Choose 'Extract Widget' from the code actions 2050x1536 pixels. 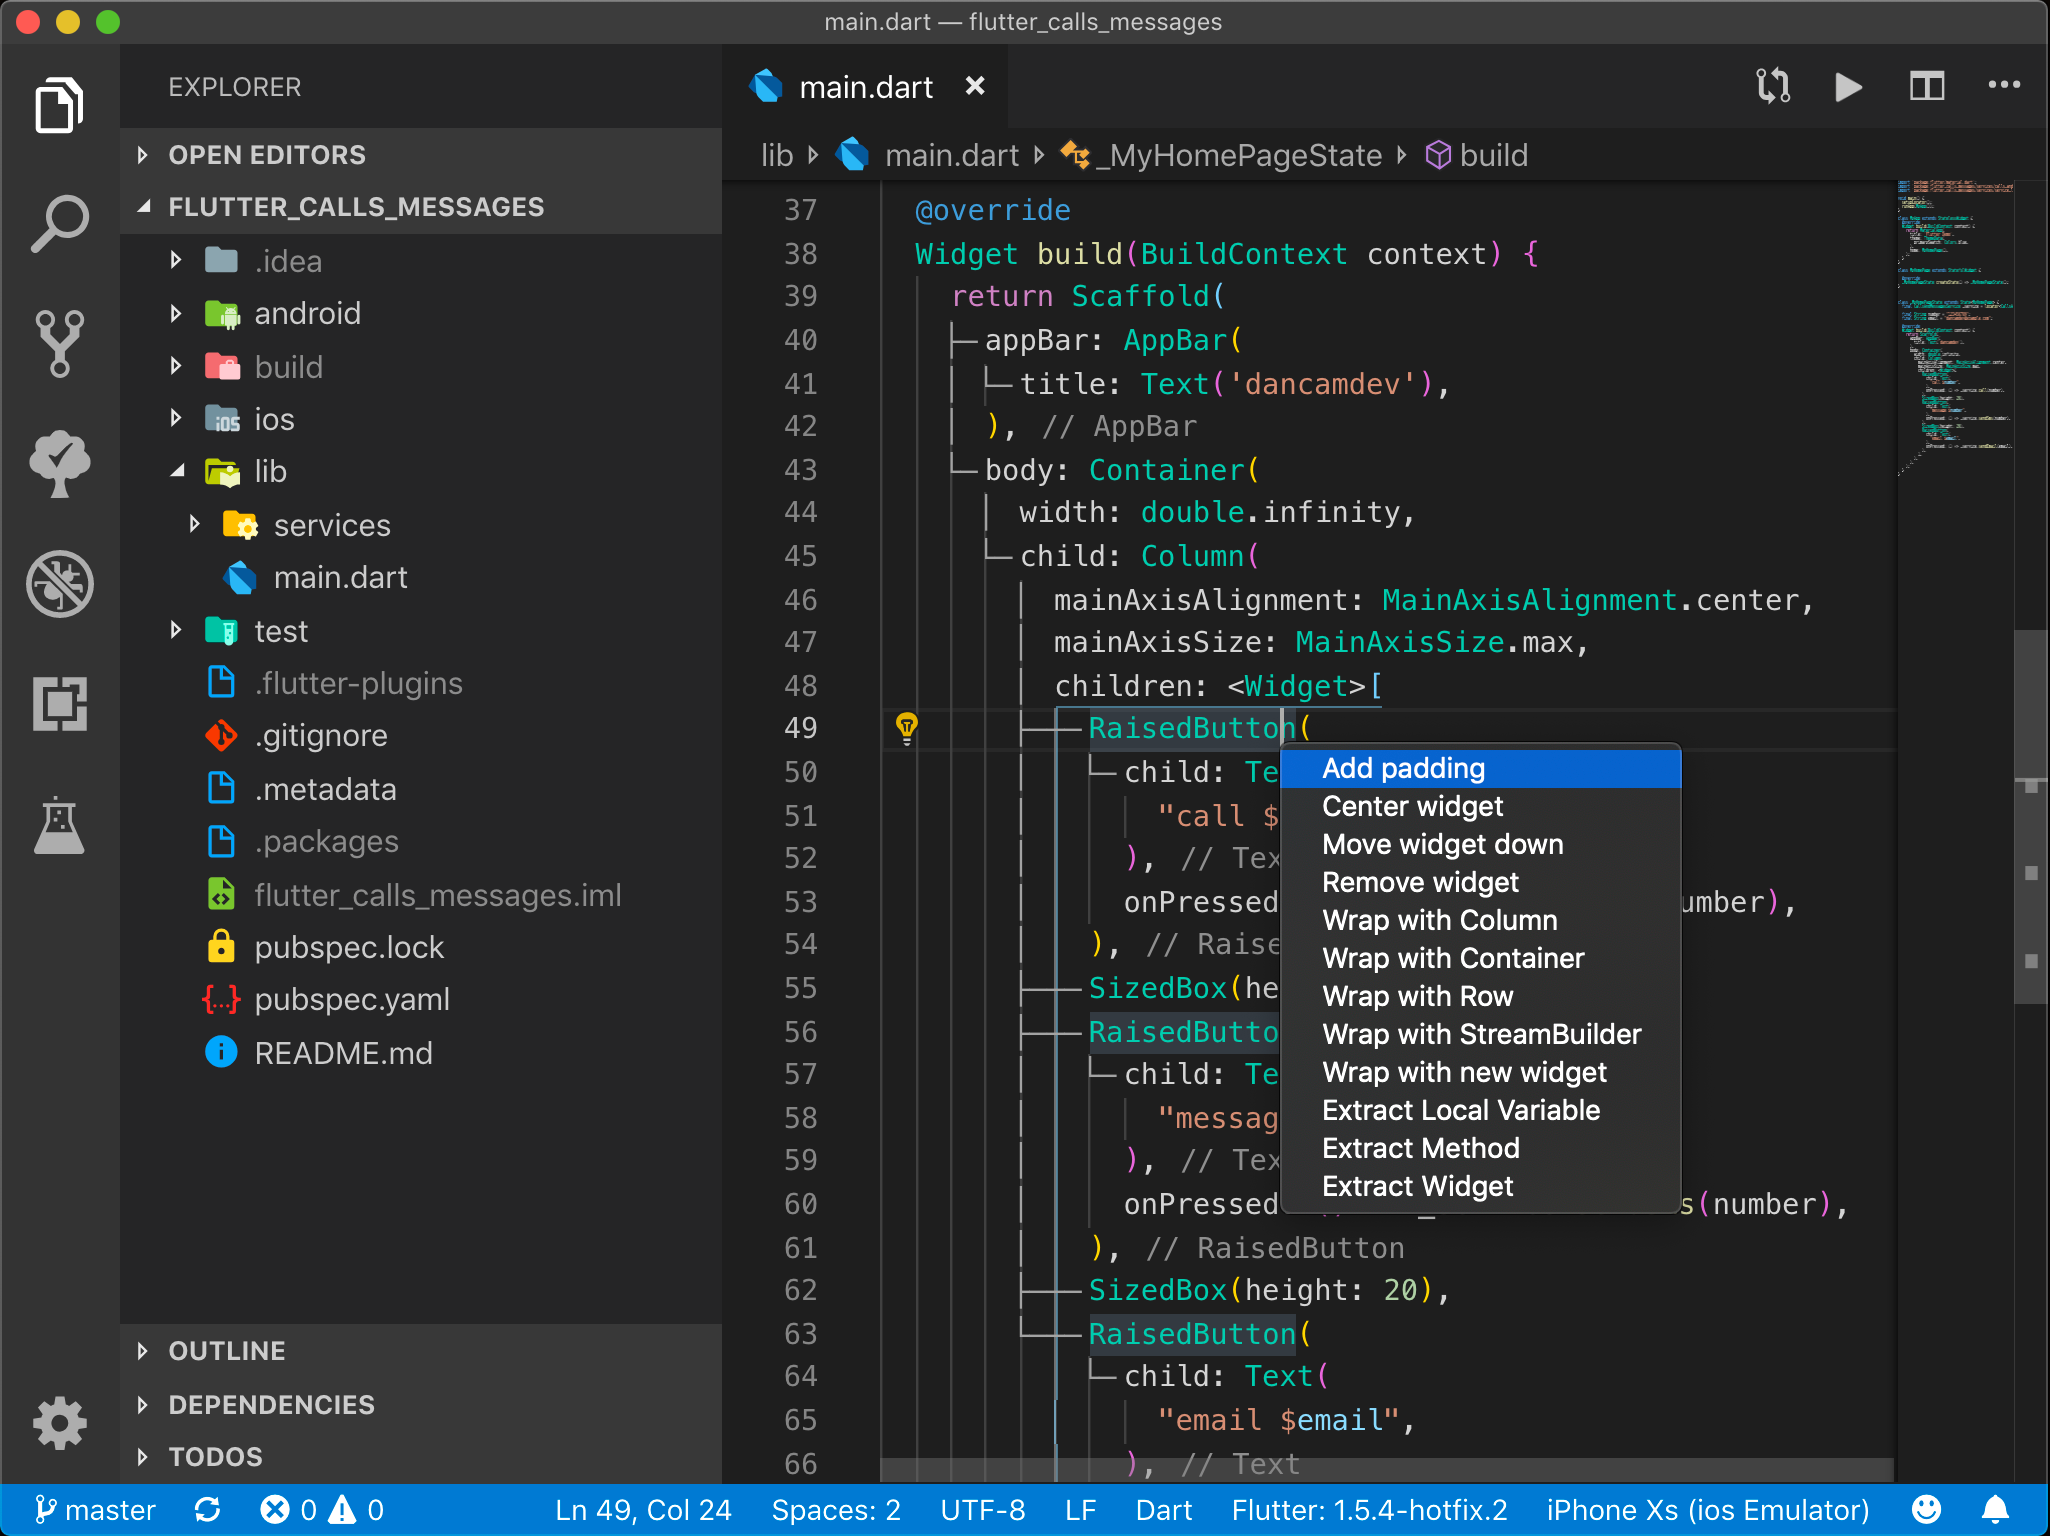click(x=1417, y=1186)
